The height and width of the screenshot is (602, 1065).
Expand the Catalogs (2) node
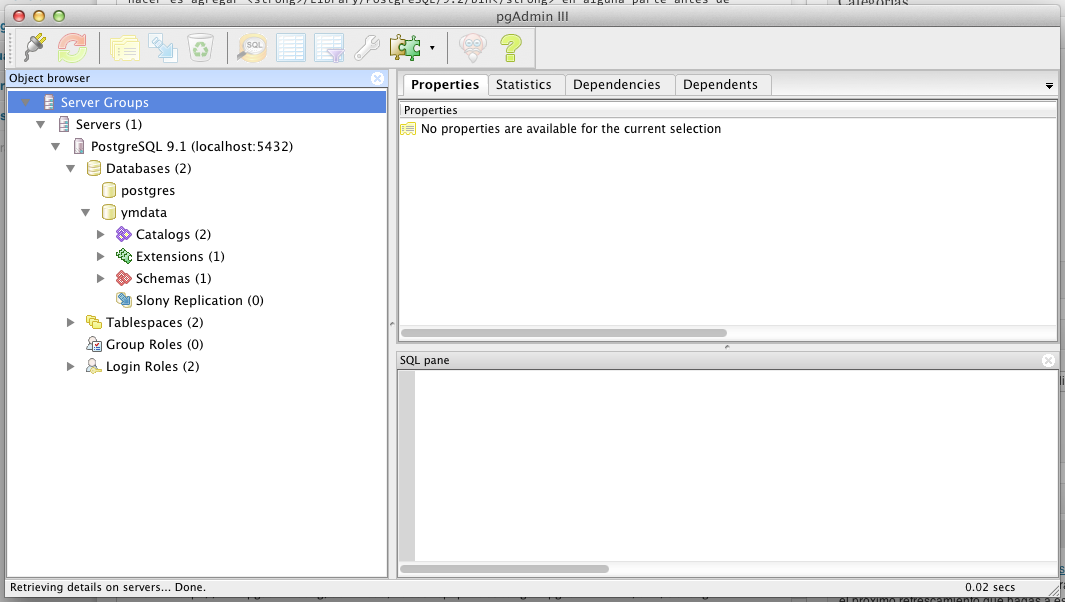101,234
